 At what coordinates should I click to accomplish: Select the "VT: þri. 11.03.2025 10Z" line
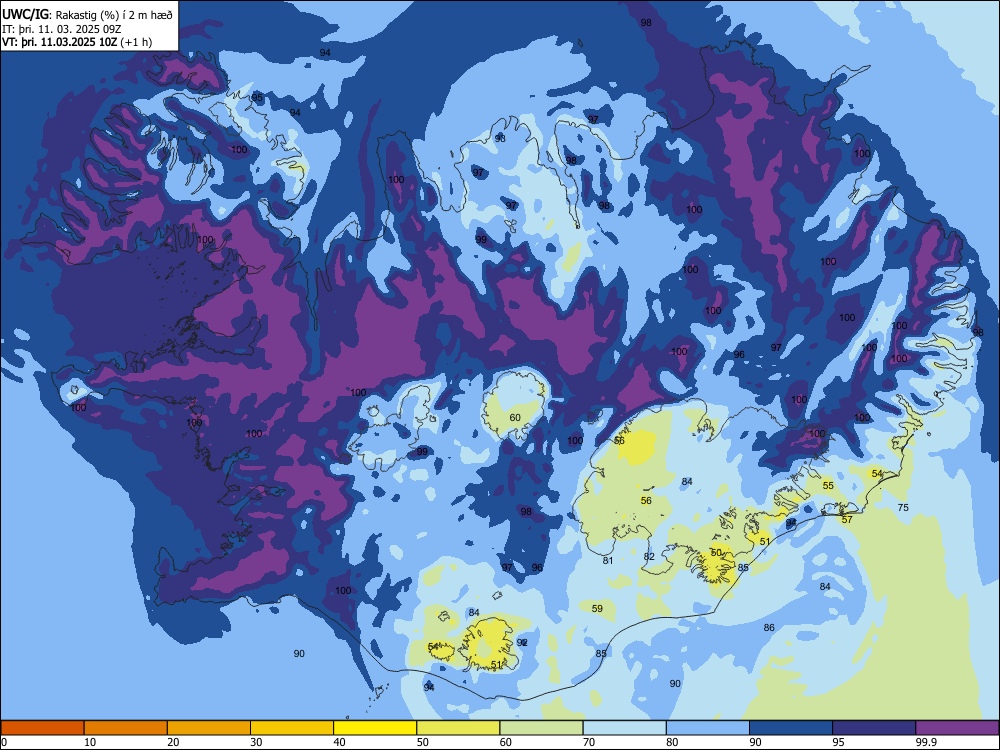60,42
